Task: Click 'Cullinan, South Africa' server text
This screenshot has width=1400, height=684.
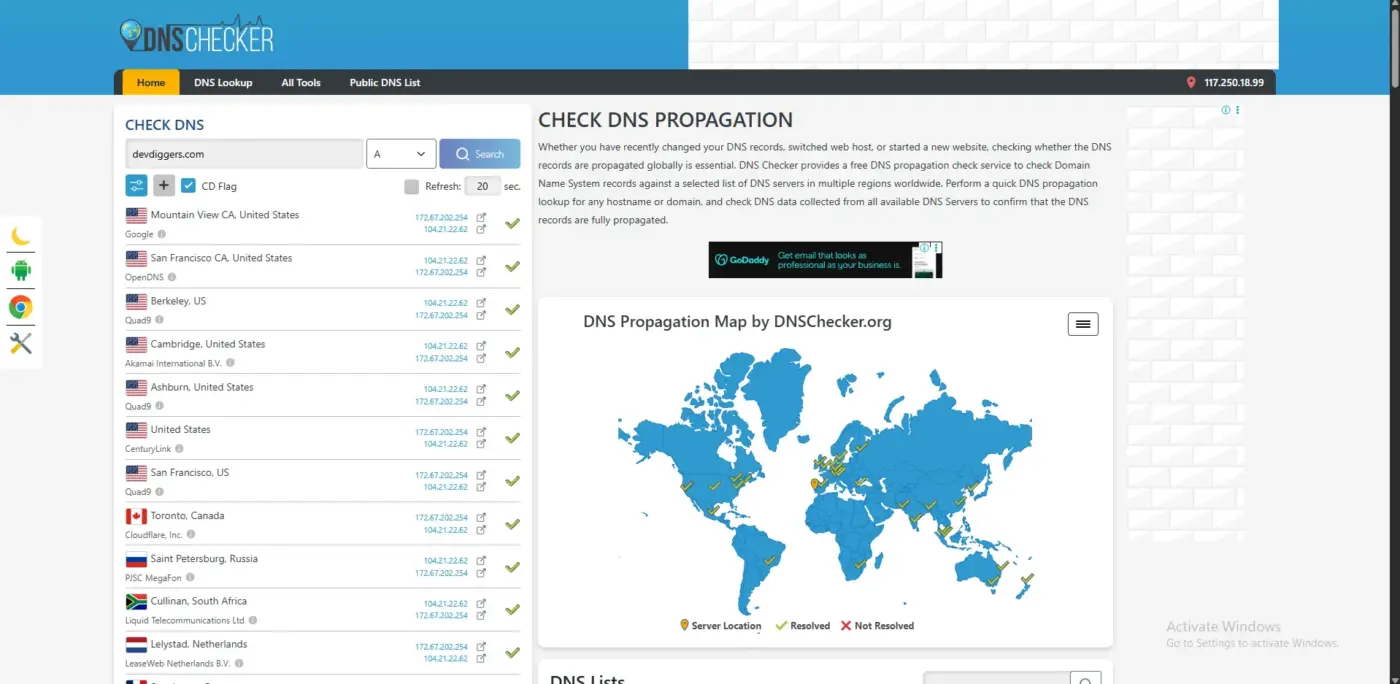Action: (199, 601)
